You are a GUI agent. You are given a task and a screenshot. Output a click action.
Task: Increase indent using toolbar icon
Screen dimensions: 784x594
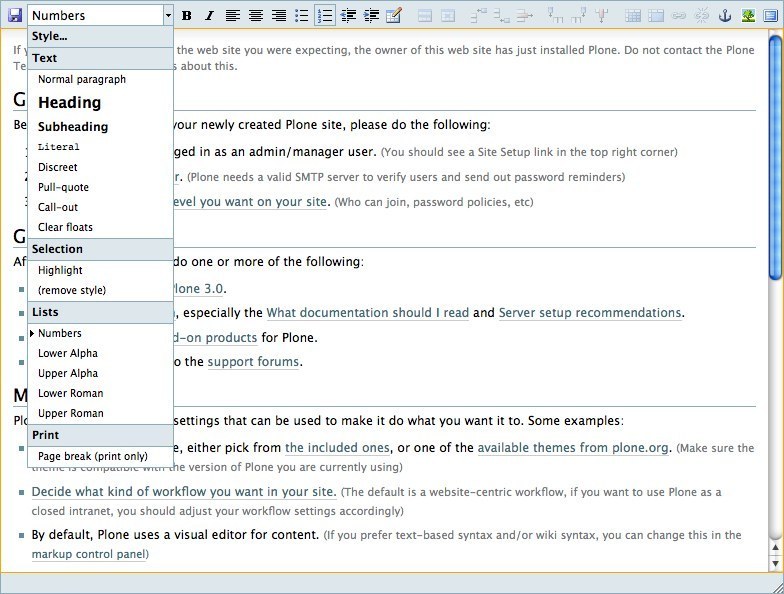(x=371, y=16)
